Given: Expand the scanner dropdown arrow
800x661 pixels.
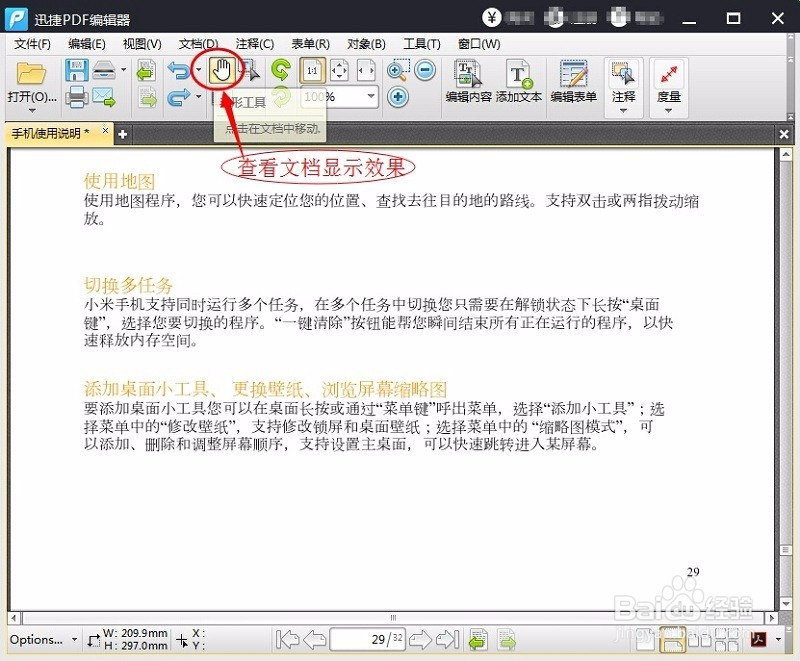Looking at the screenshot, I should click(x=123, y=70).
